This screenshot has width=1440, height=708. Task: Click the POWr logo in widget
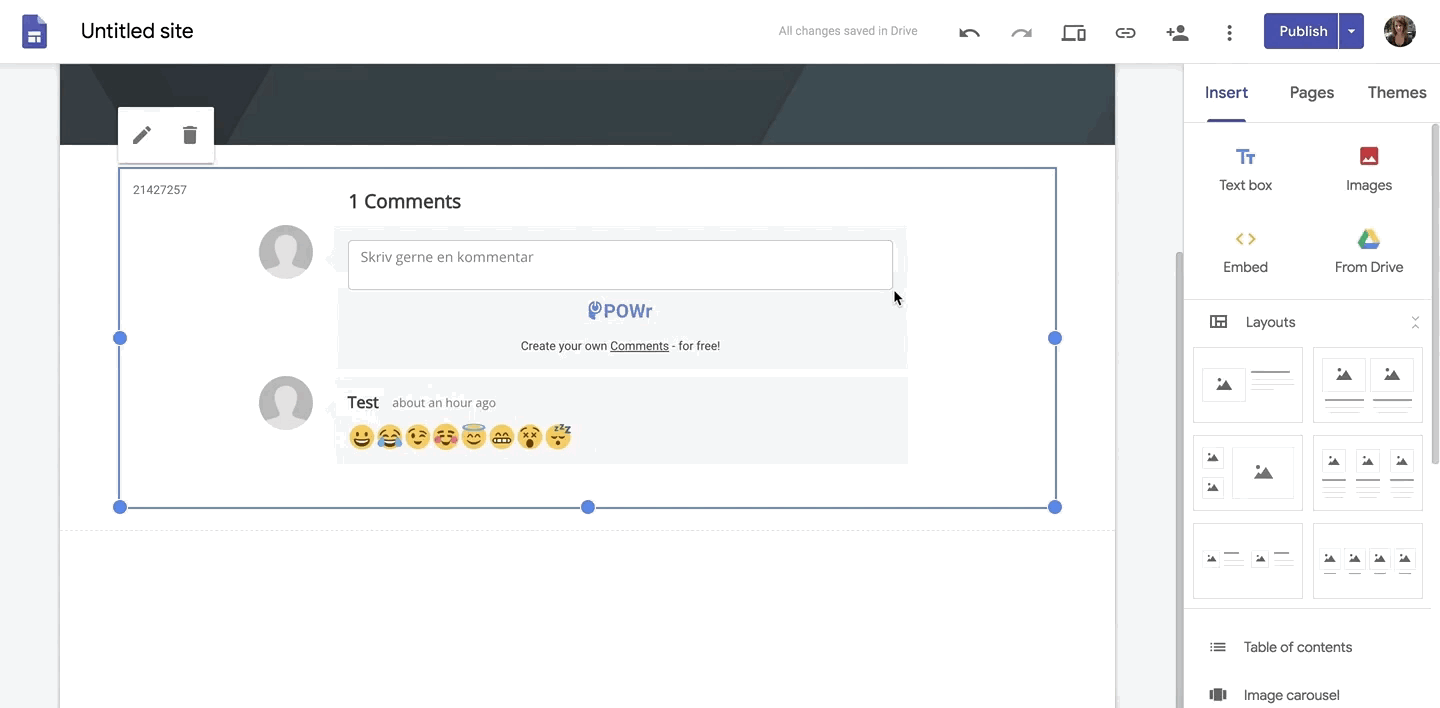pos(620,311)
